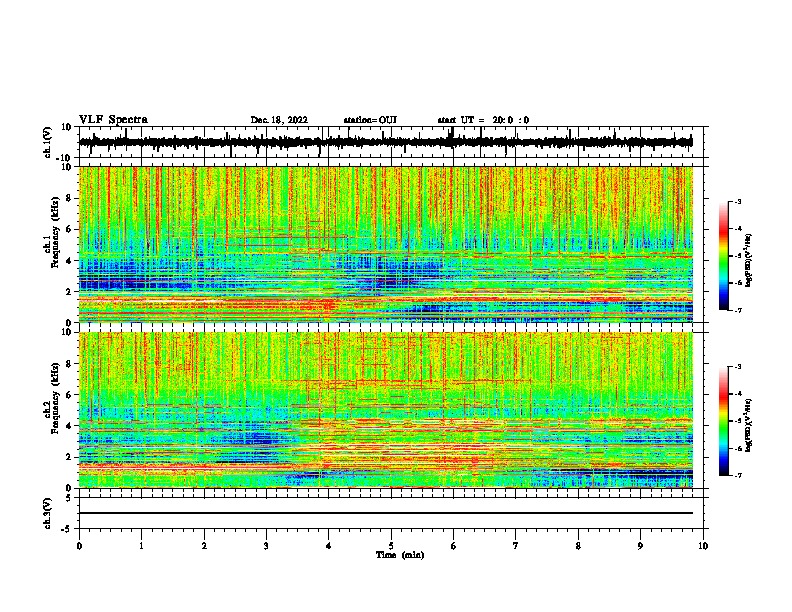Image resolution: width=792 pixels, height=612 pixels.
Task: Click inside the ch.2 spectrogram panel
Action: [x=385, y=410]
